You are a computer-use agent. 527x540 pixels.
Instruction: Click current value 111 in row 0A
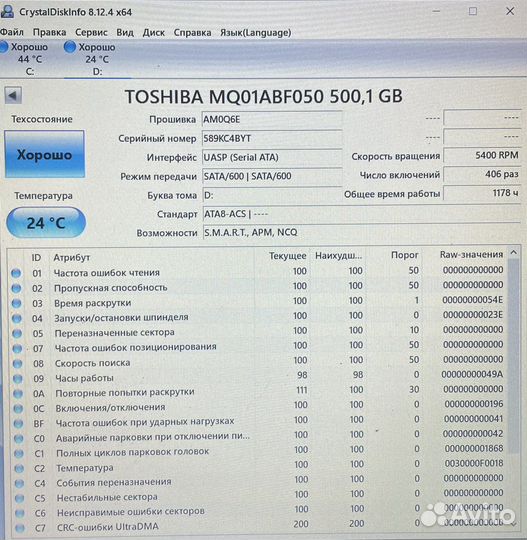(301, 390)
